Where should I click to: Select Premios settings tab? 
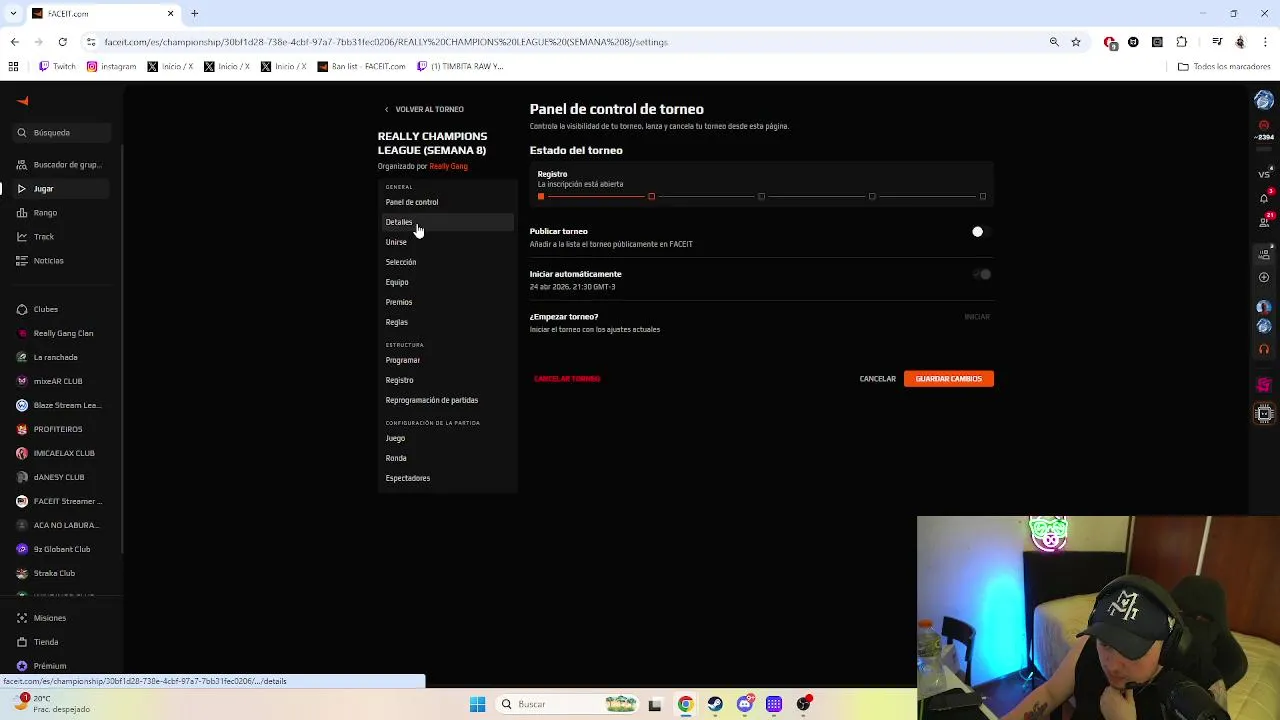point(446,302)
